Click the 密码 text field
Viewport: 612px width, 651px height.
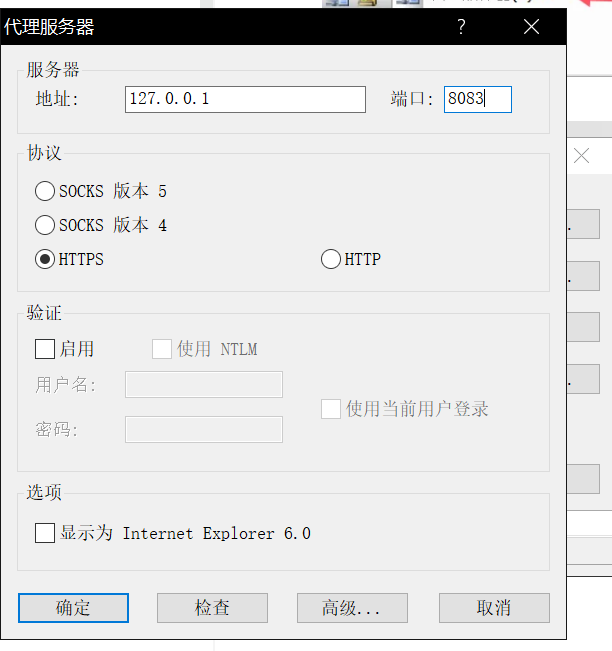(204, 429)
